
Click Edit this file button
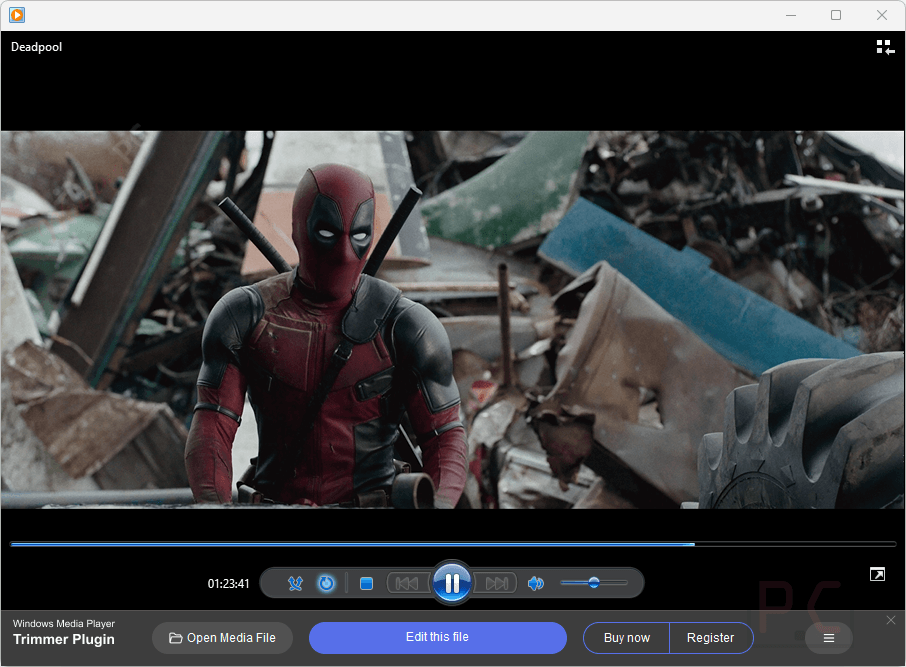[437, 638]
